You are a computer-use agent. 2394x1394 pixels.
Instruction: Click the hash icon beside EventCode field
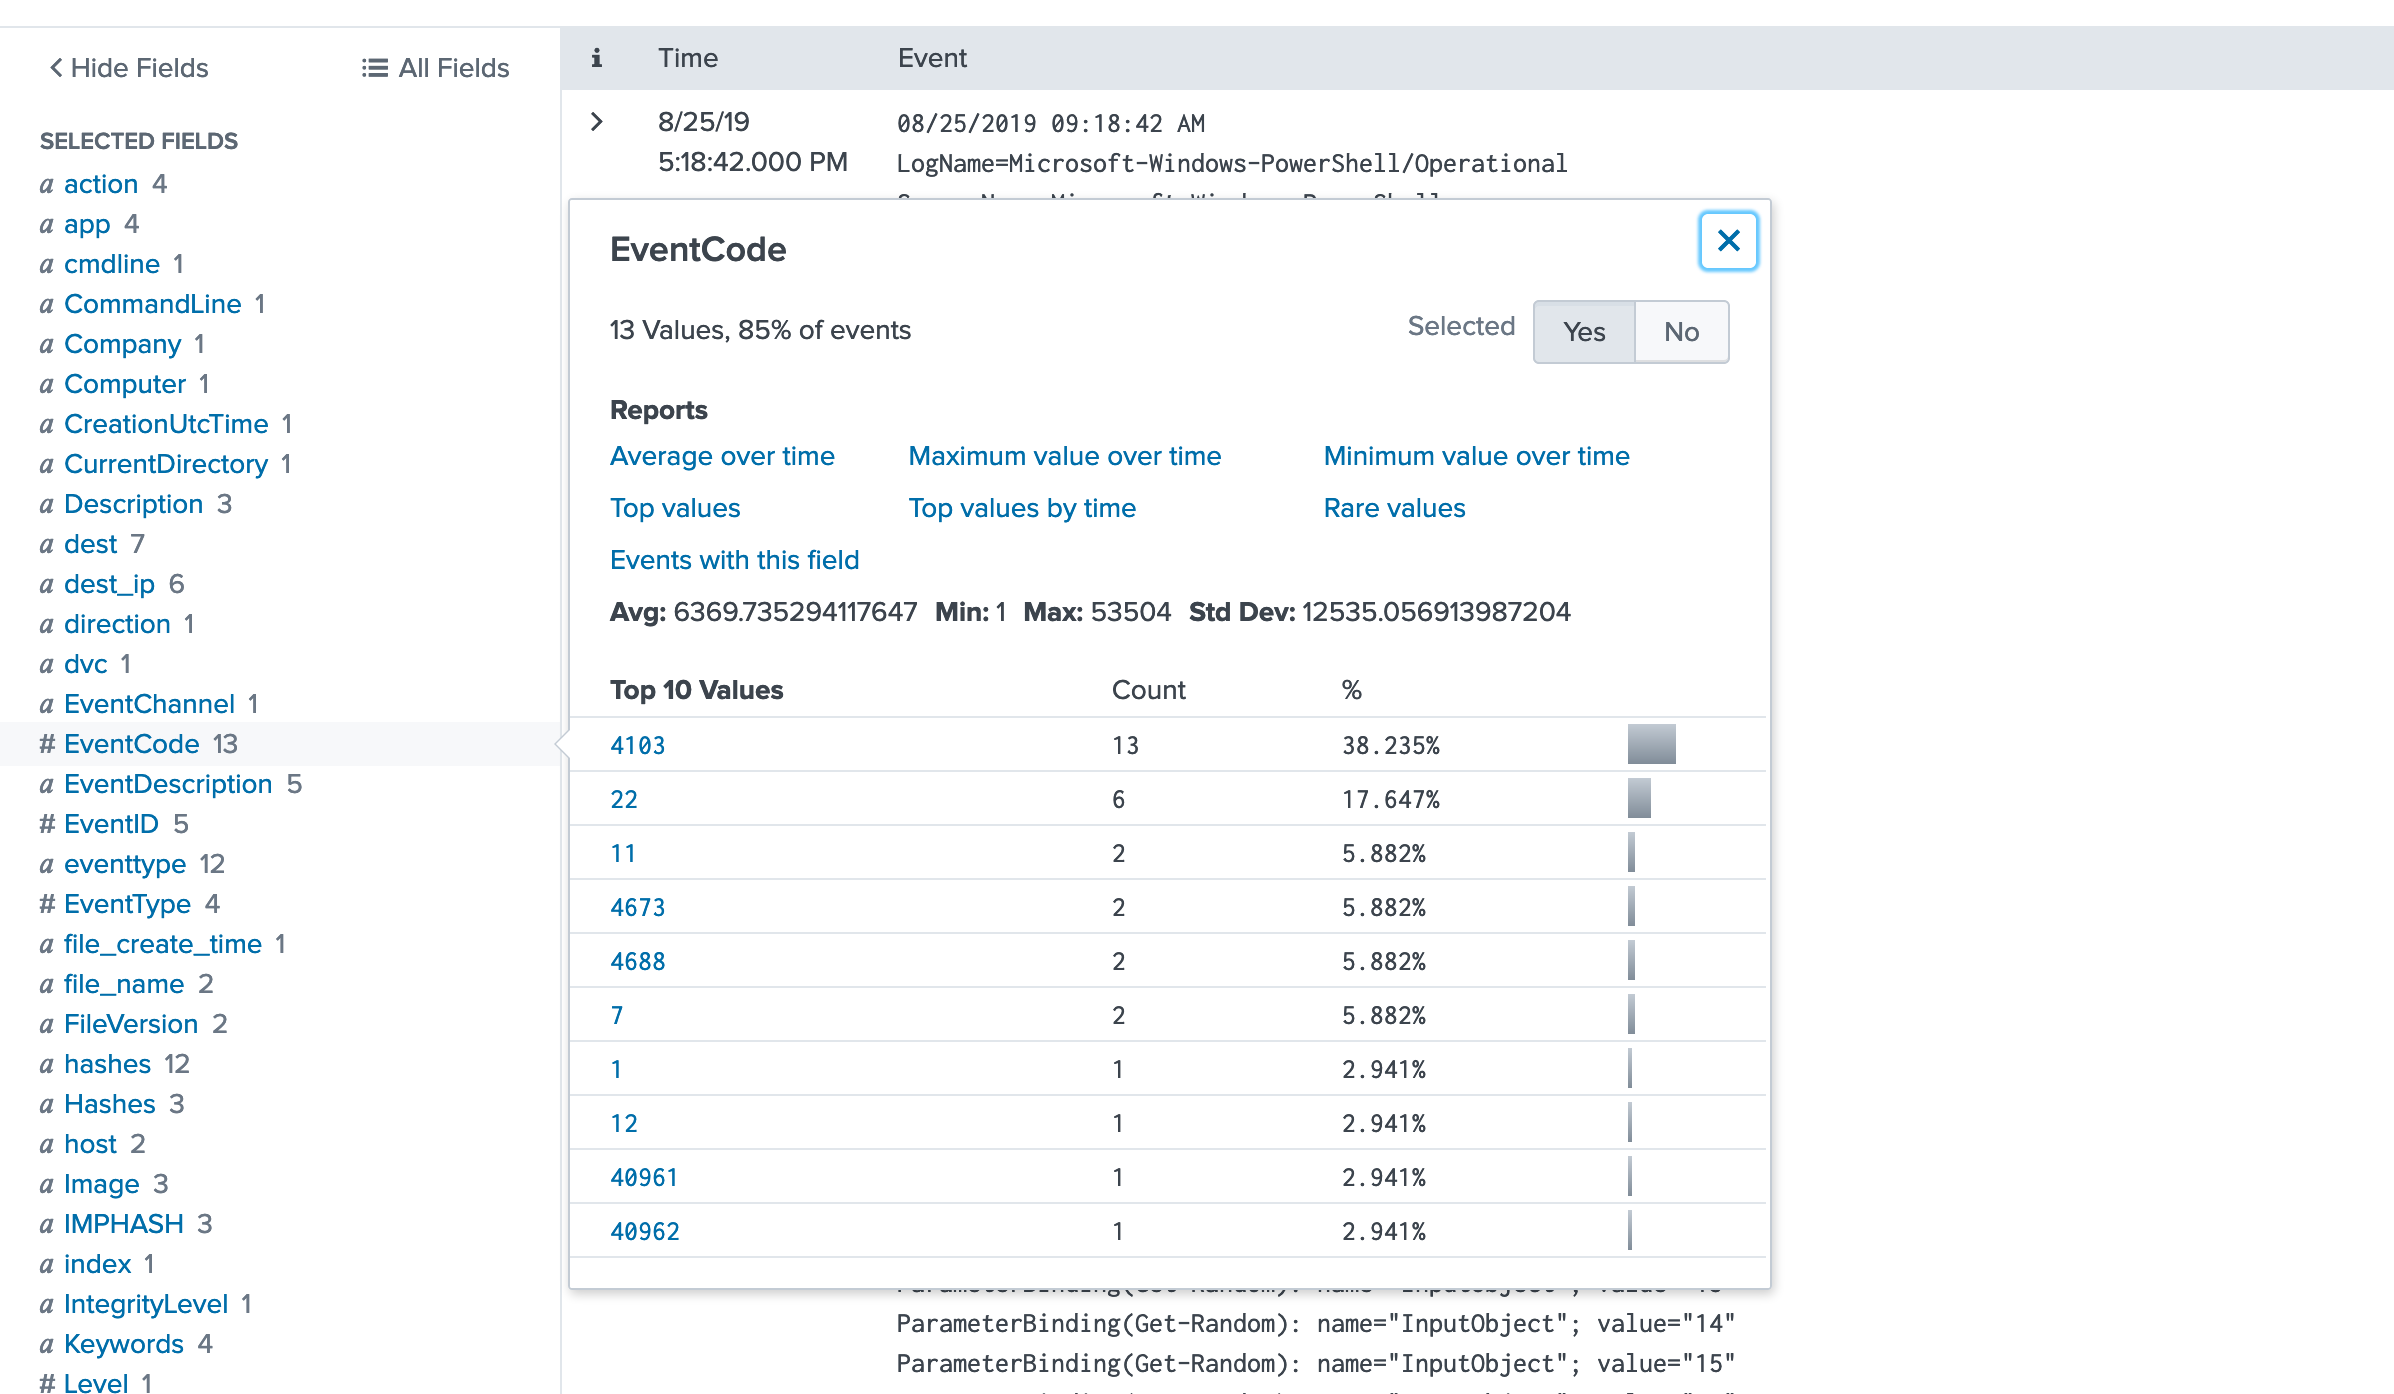(x=46, y=744)
